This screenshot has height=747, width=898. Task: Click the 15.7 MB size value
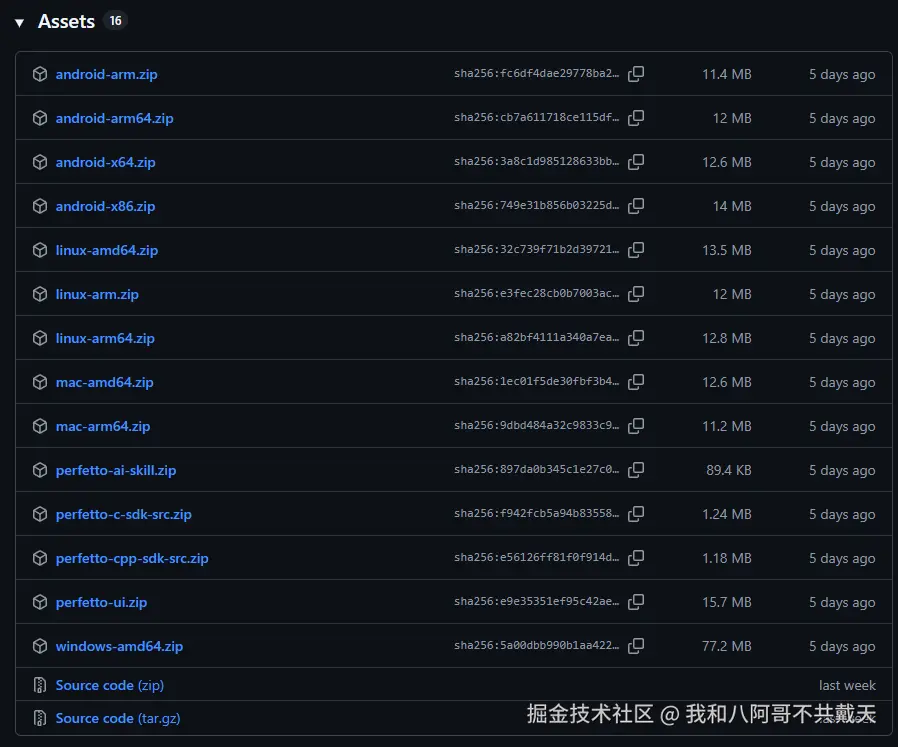727,602
